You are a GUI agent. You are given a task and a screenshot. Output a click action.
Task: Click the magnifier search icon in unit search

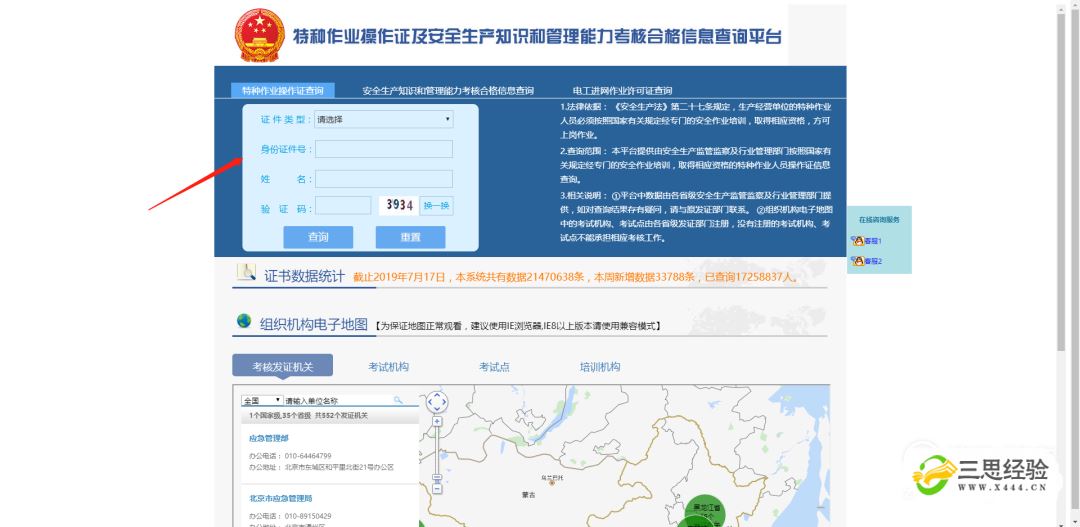pyautogui.click(x=398, y=400)
